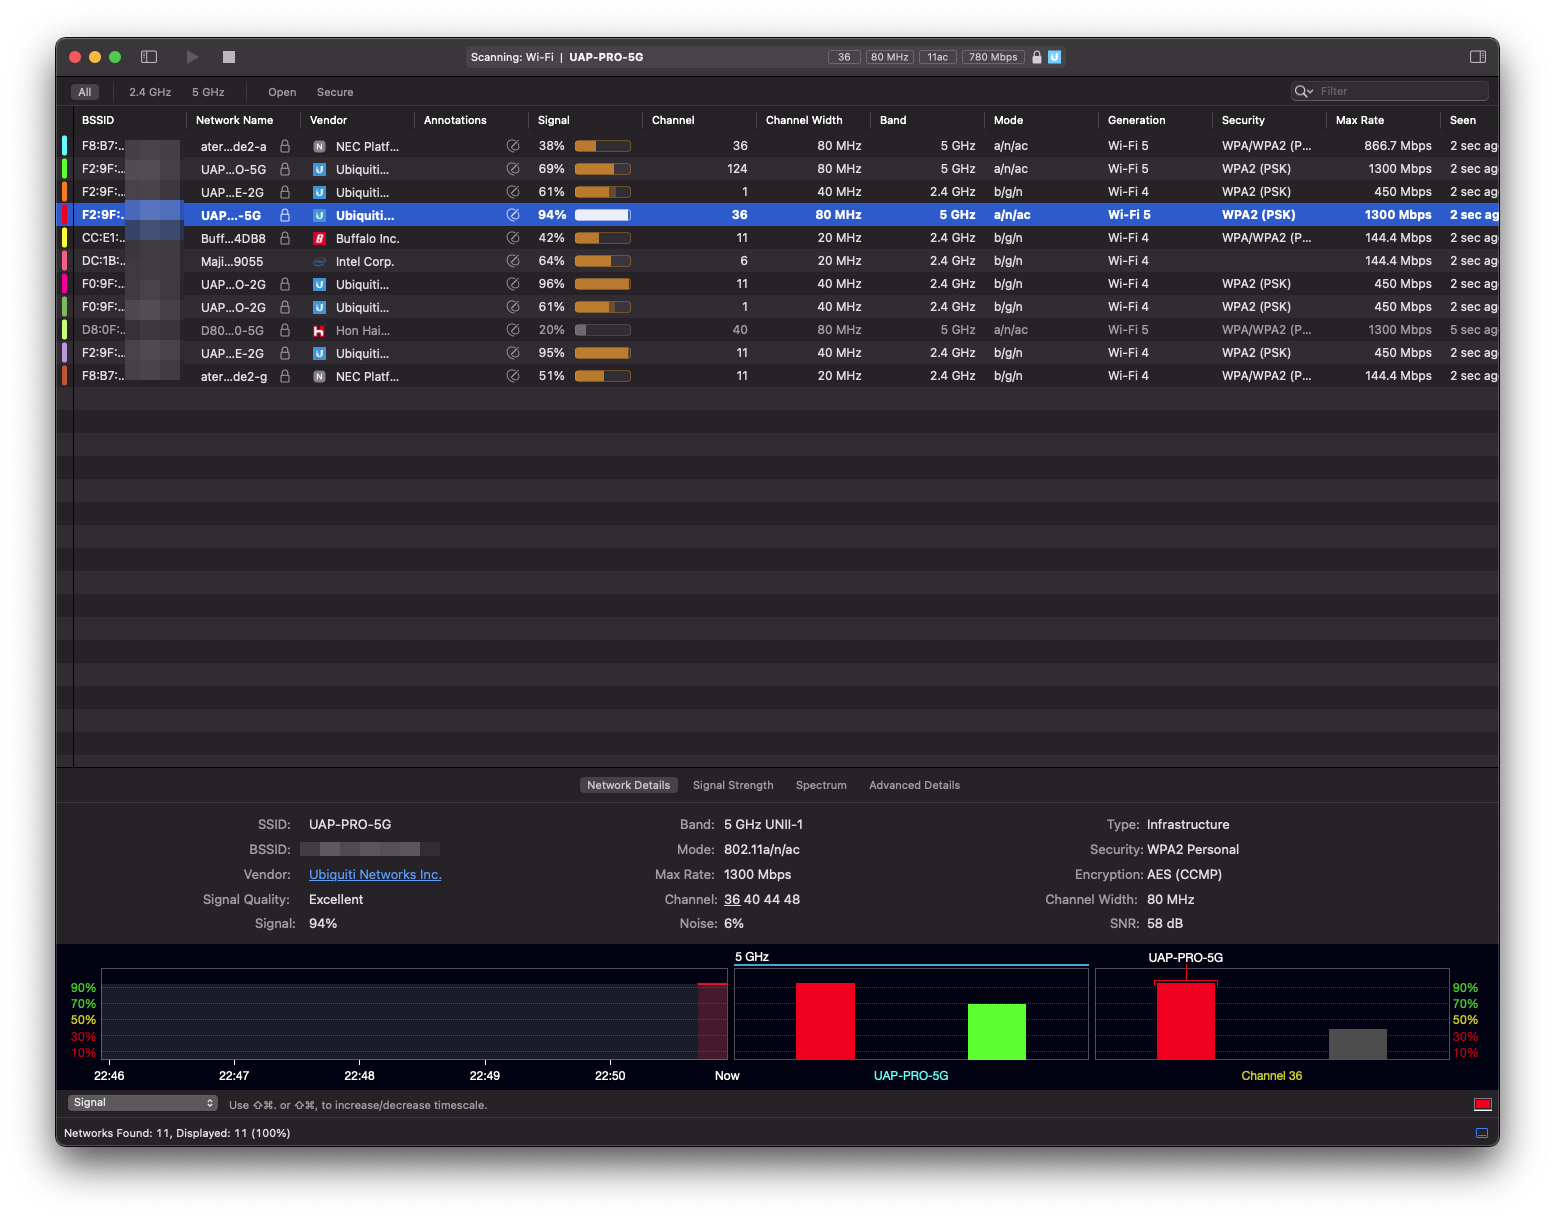
Task: Switch to the Signal Strength tab
Action: [x=733, y=785]
